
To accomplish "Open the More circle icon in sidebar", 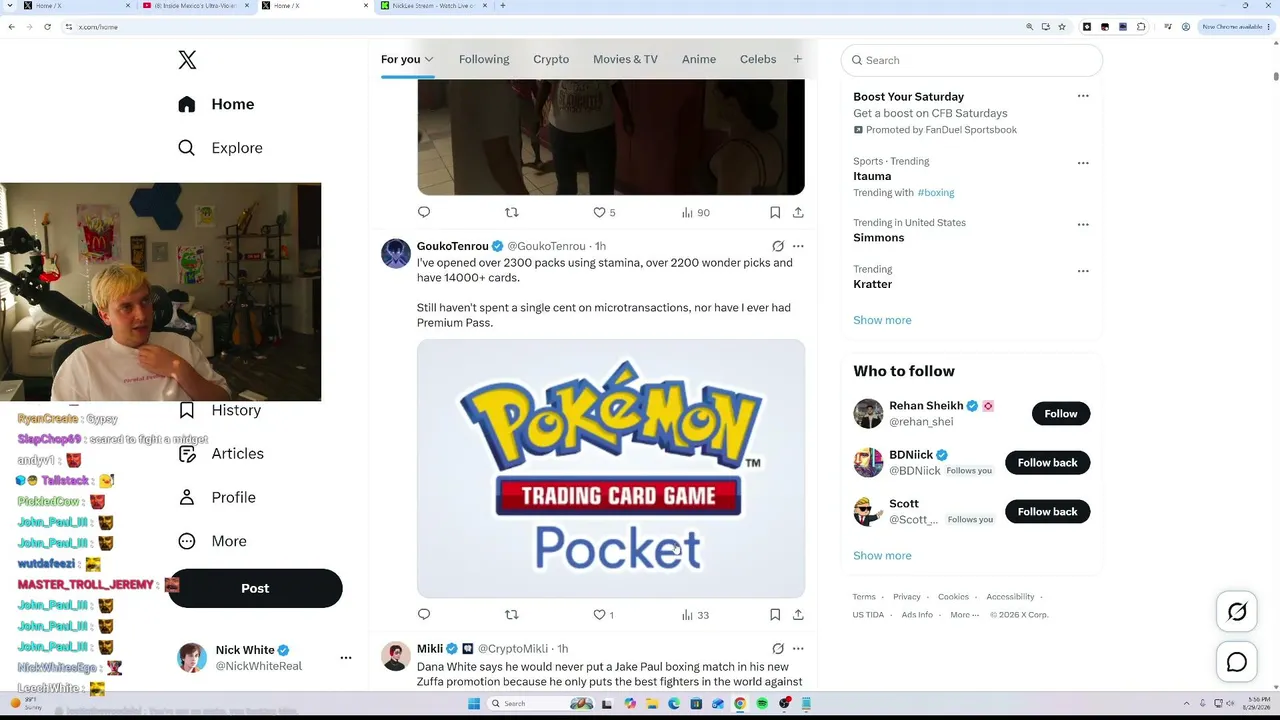I will click(187, 541).
